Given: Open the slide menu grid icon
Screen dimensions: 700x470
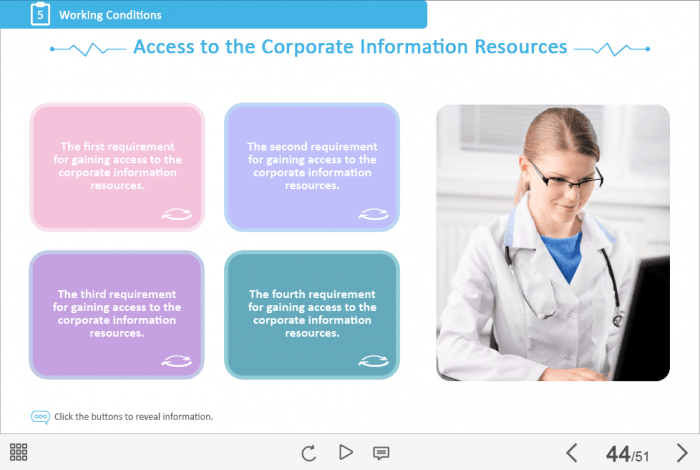Looking at the screenshot, I should (x=18, y=452).
